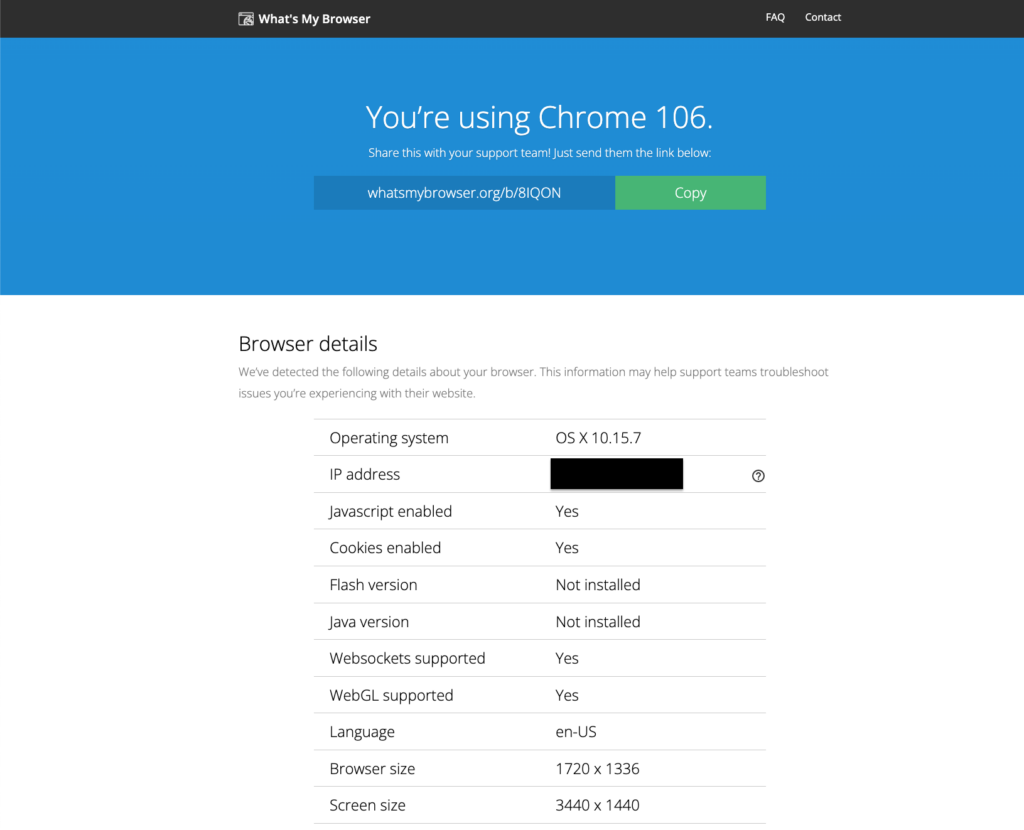1024x830 pixels.
Task: Click the "Share this with your support team!" text
Action: (x=459, y=153)
